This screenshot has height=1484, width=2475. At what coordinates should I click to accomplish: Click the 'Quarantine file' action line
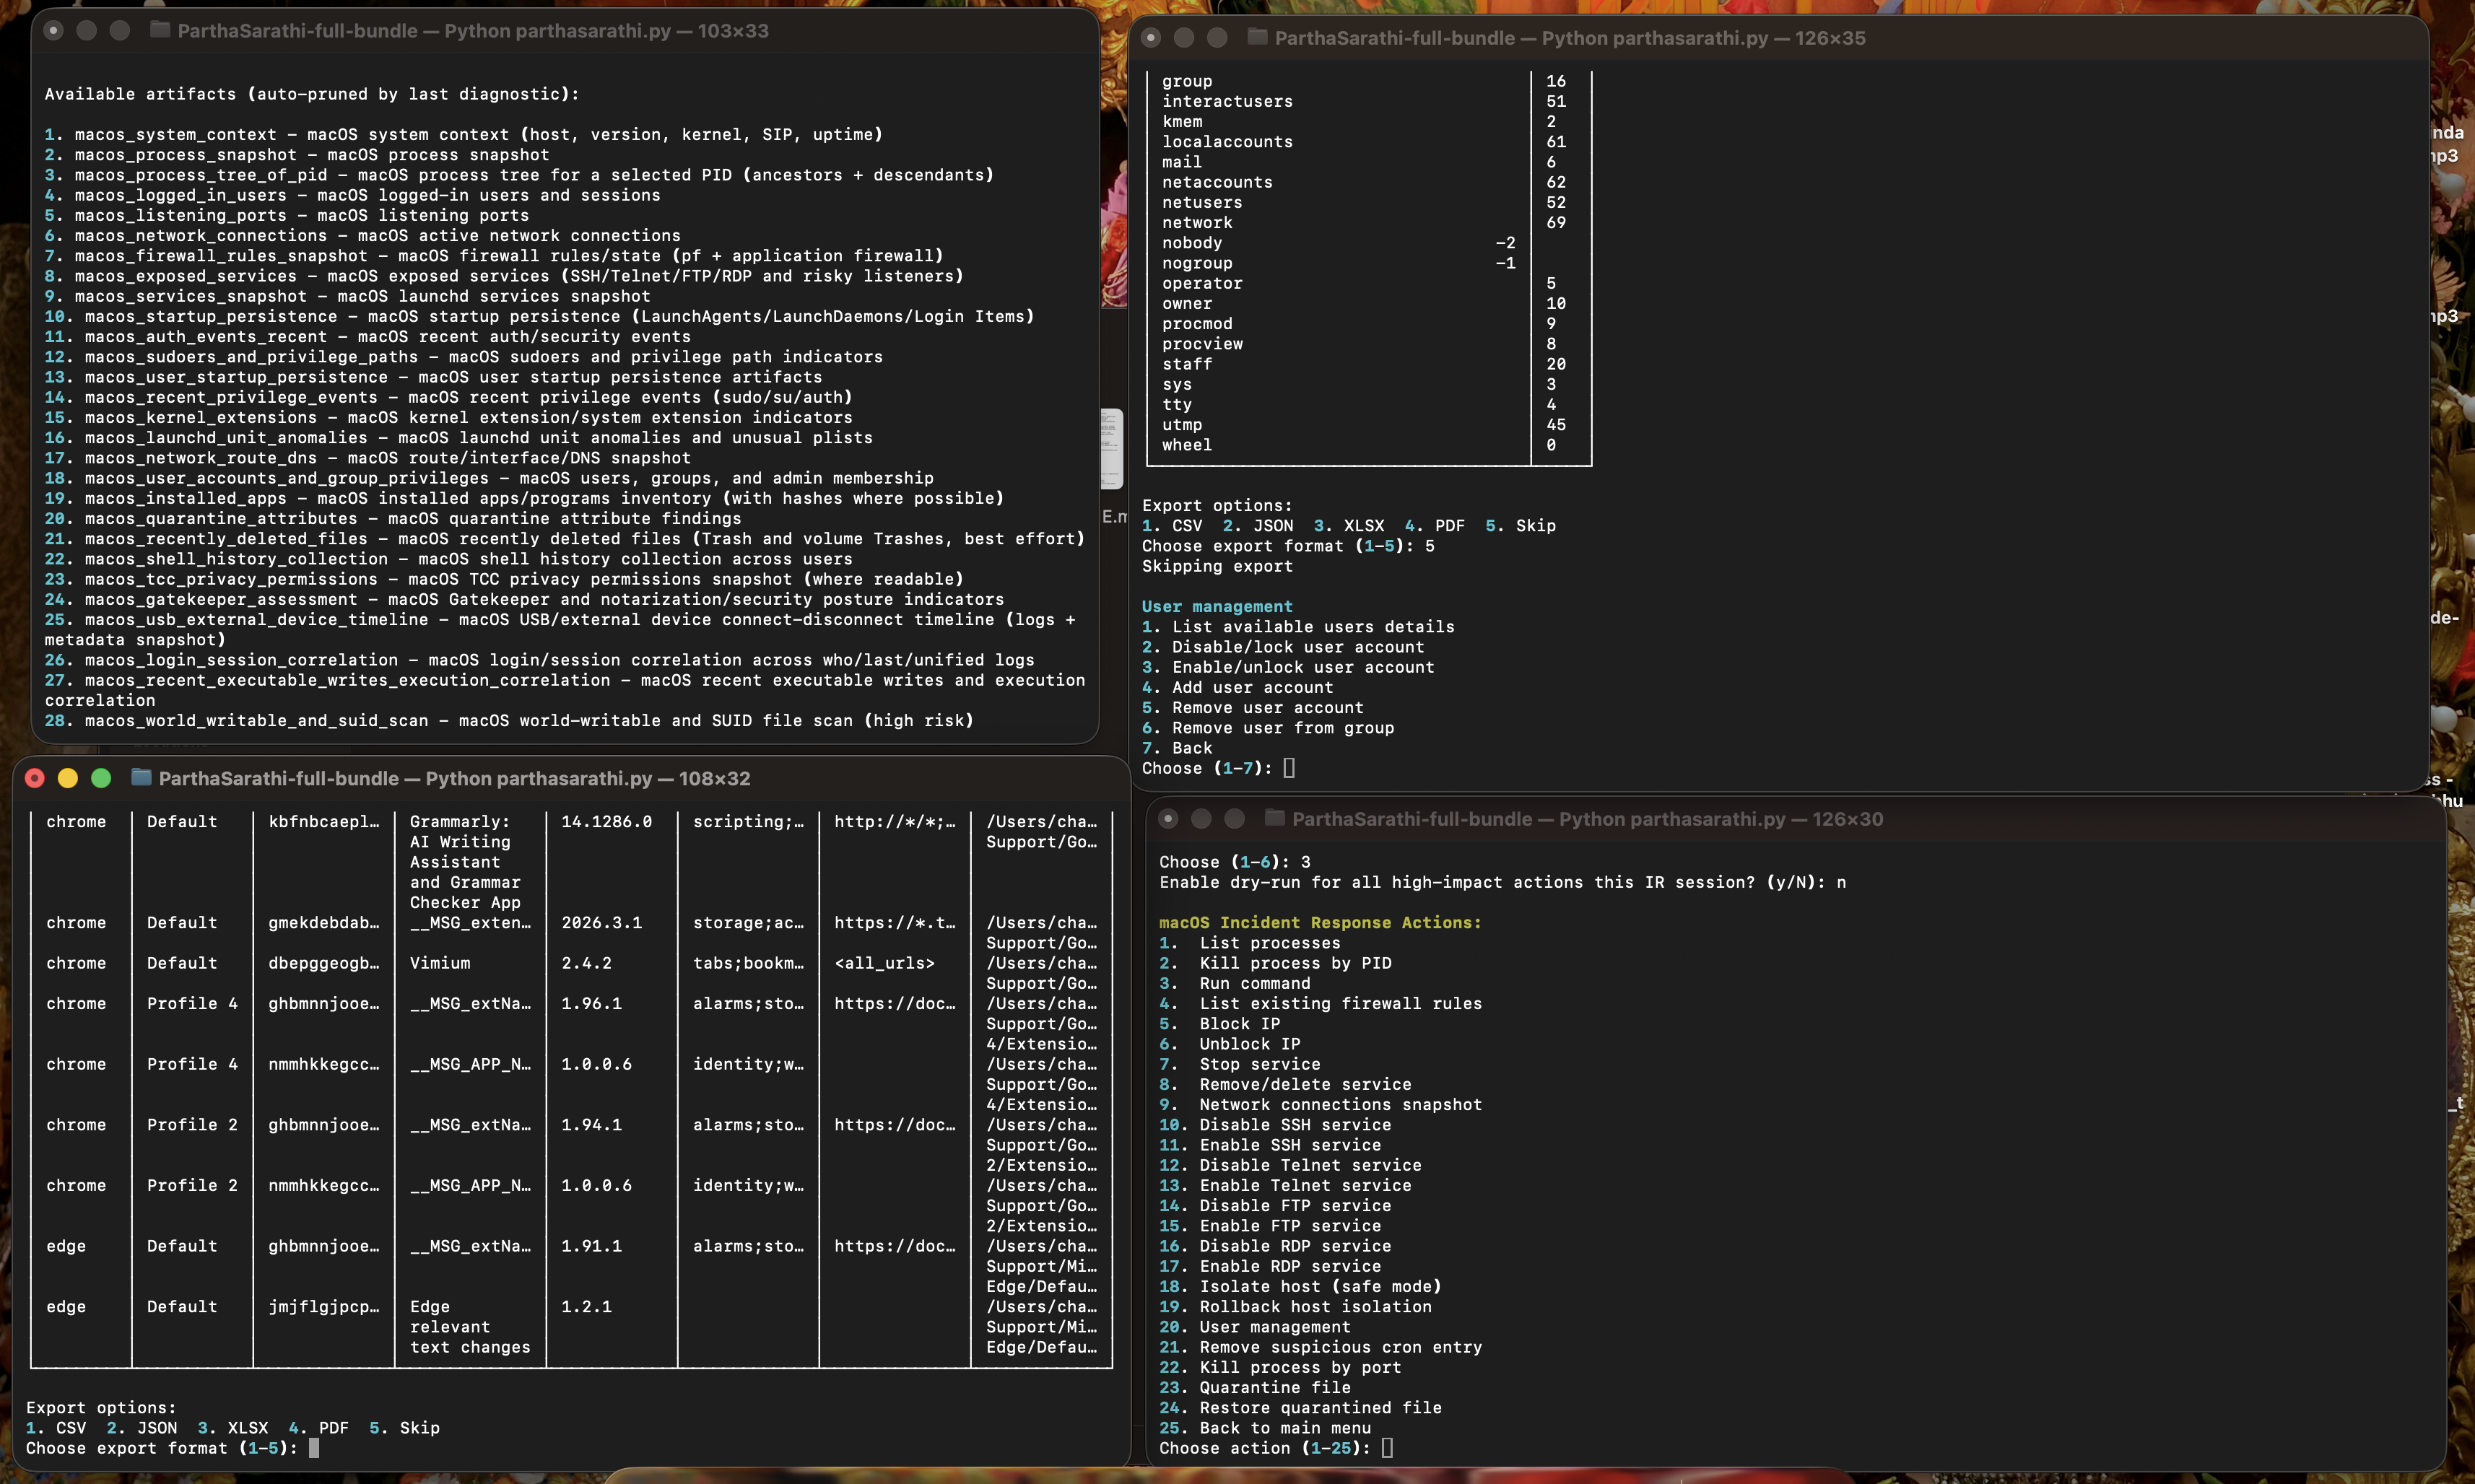coord(1255,1387)
